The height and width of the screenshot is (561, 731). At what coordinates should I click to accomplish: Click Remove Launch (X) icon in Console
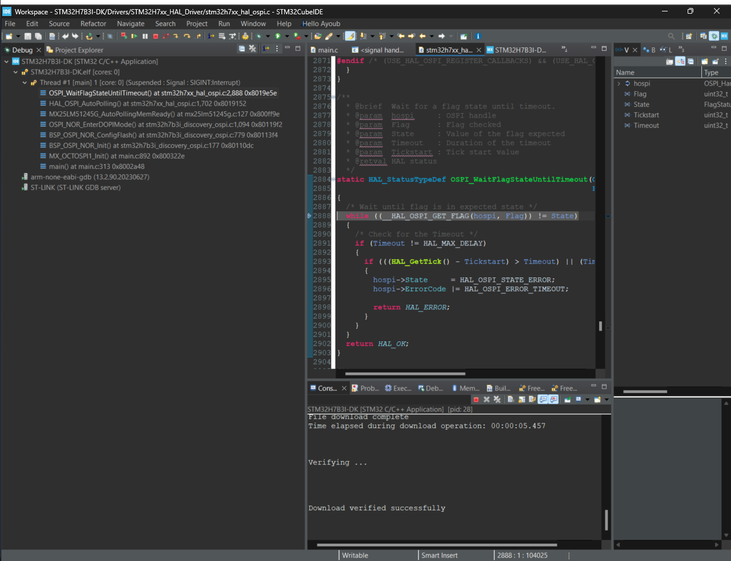click(487, 400)
